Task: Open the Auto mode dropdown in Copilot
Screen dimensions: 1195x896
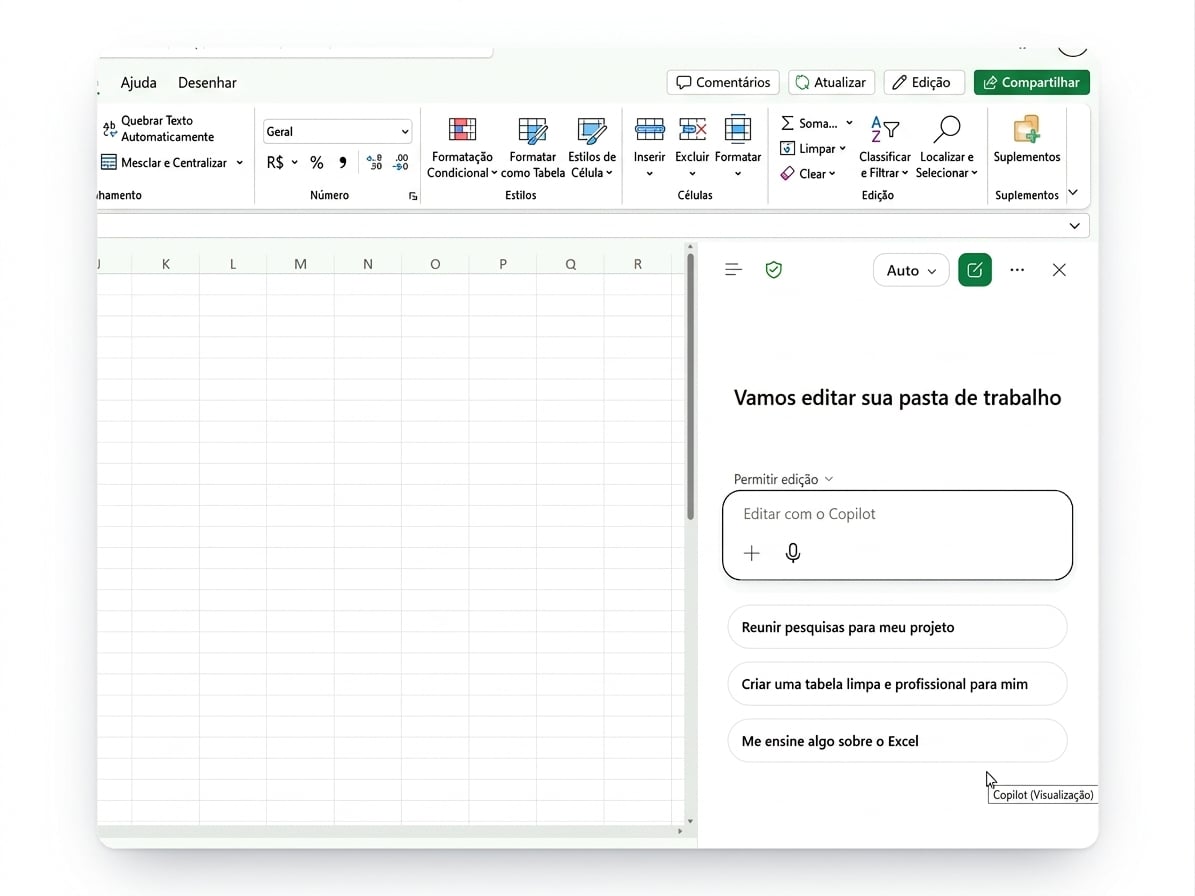Action: (x=911, y=270)
